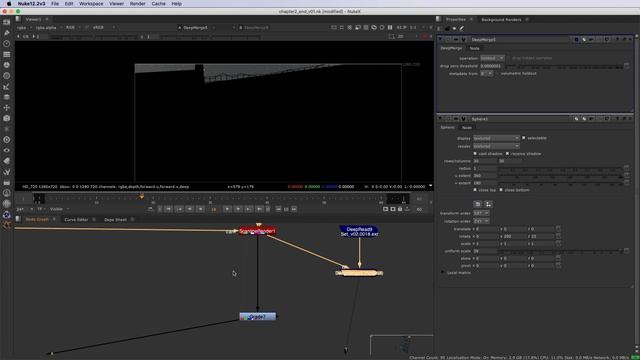Screen dimensions: 640x360
Task: Open the metadata from dropdown
Action: [x=486, y=73]
